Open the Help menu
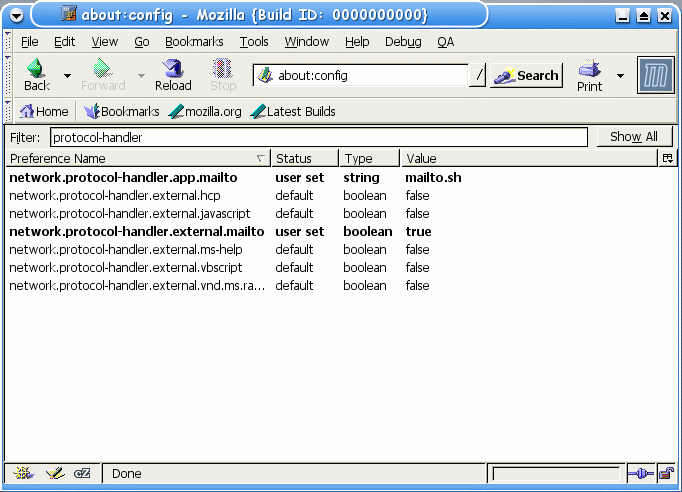The height and width of the screenshot is (492, 682). click(x=357, y=42)
